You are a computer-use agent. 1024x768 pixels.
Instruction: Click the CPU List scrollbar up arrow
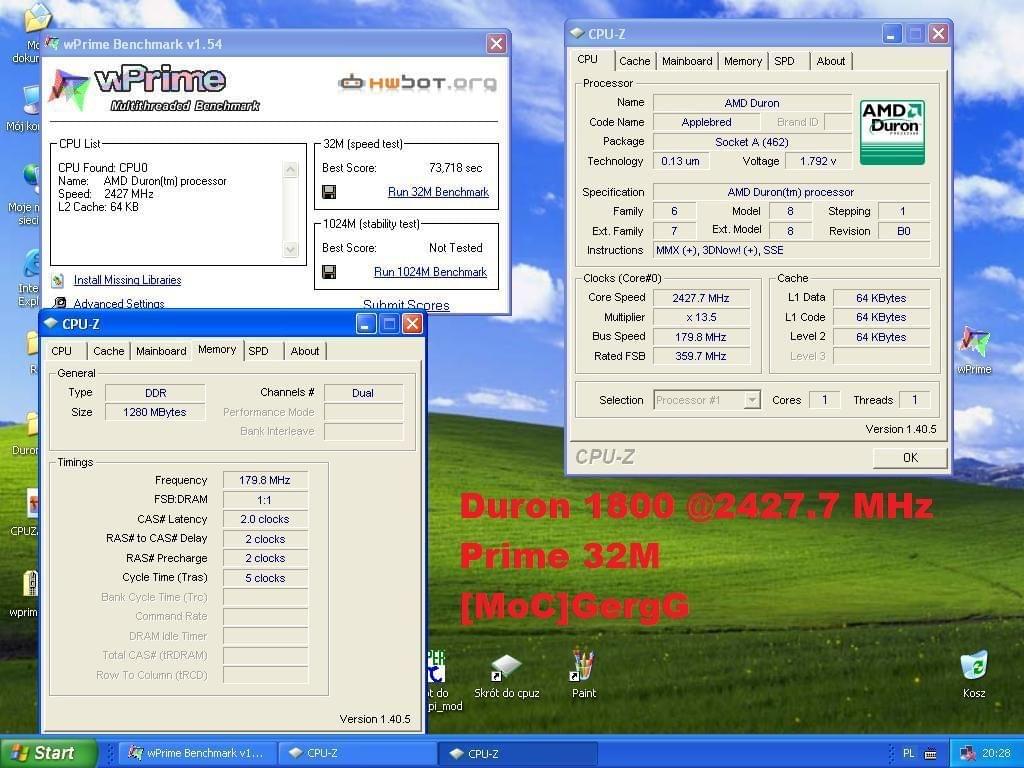click(291, 170)
